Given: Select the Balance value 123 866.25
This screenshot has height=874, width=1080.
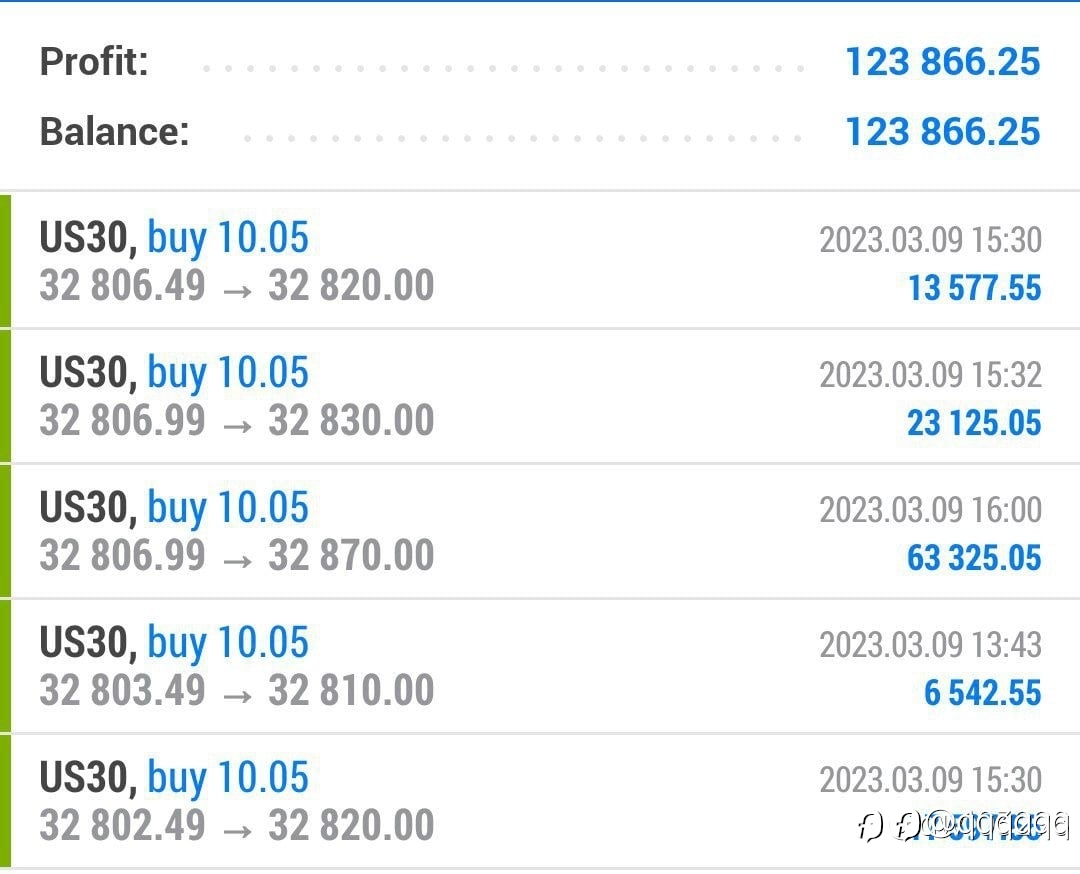Looking at the screenshot, I should tap(942, 132).
